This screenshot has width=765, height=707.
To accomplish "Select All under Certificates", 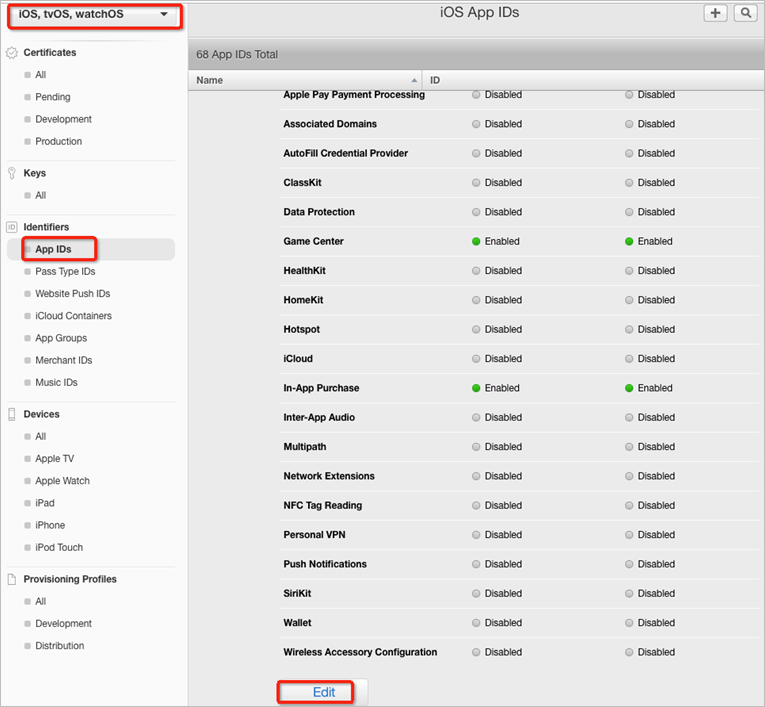I will pyautogui.click(x=40, y=75).
